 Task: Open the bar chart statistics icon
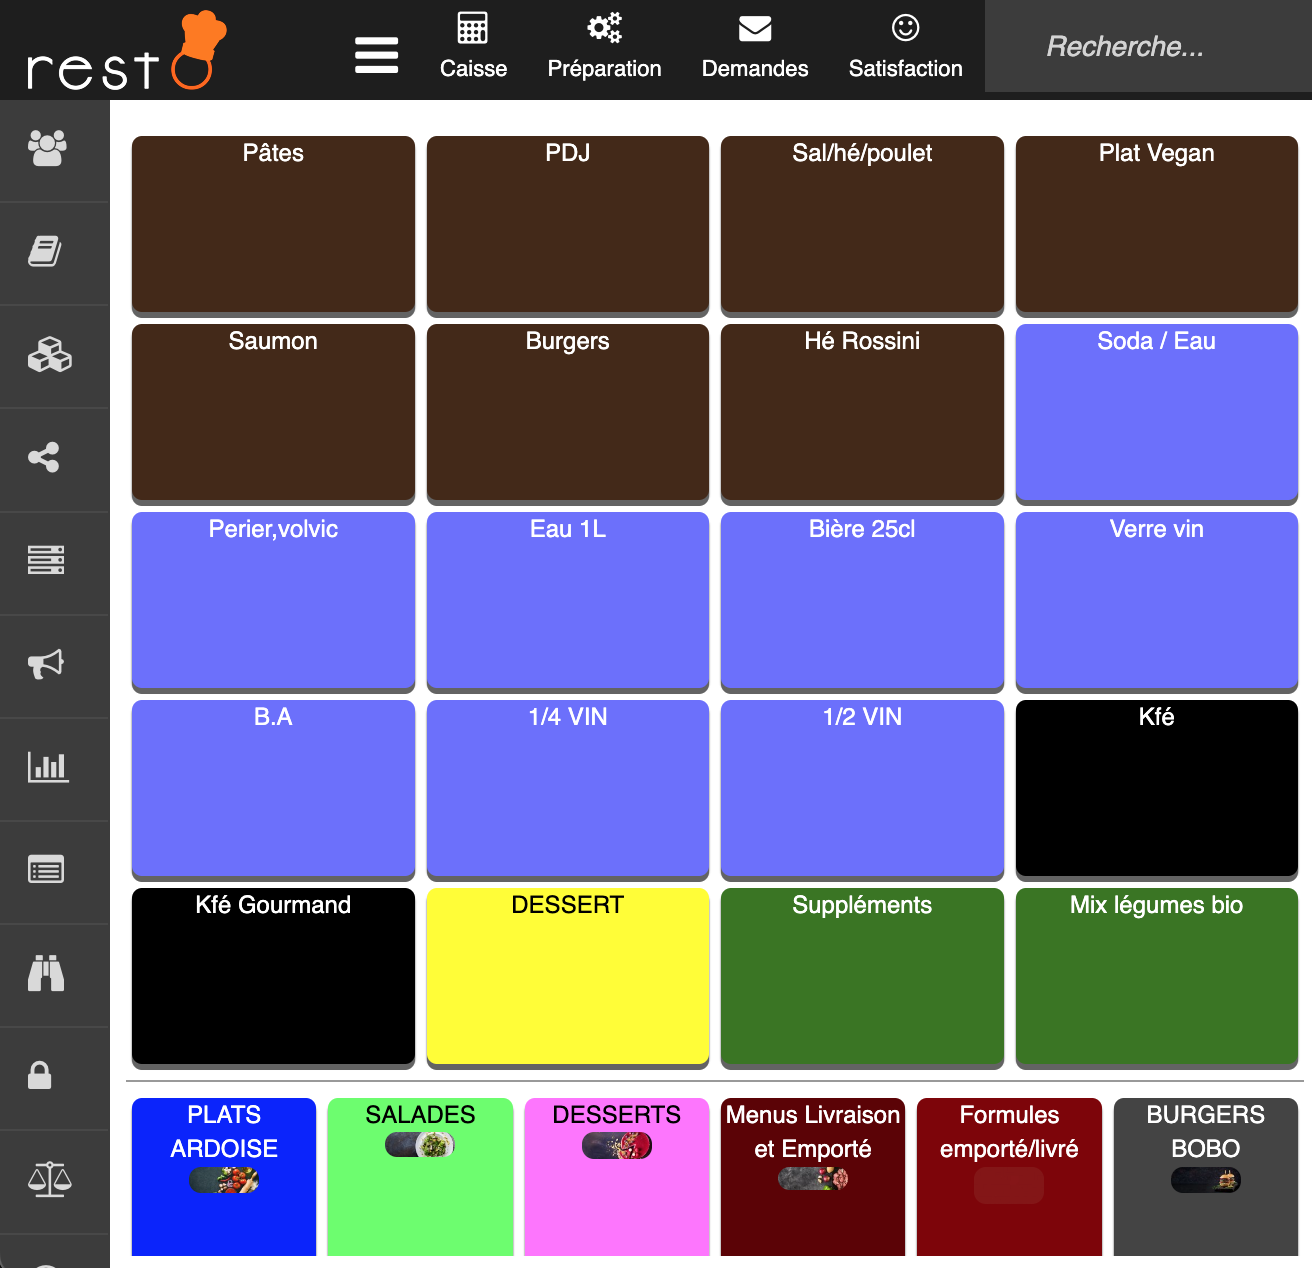point(47,767)
